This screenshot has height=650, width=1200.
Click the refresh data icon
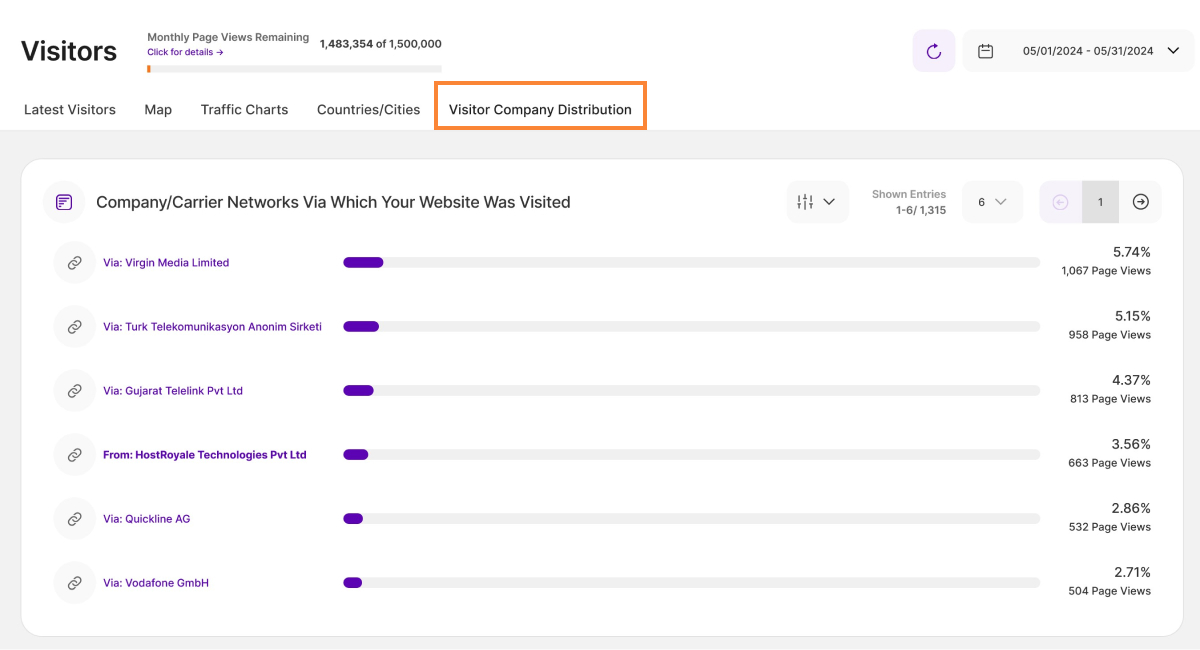tap(934, 51)
